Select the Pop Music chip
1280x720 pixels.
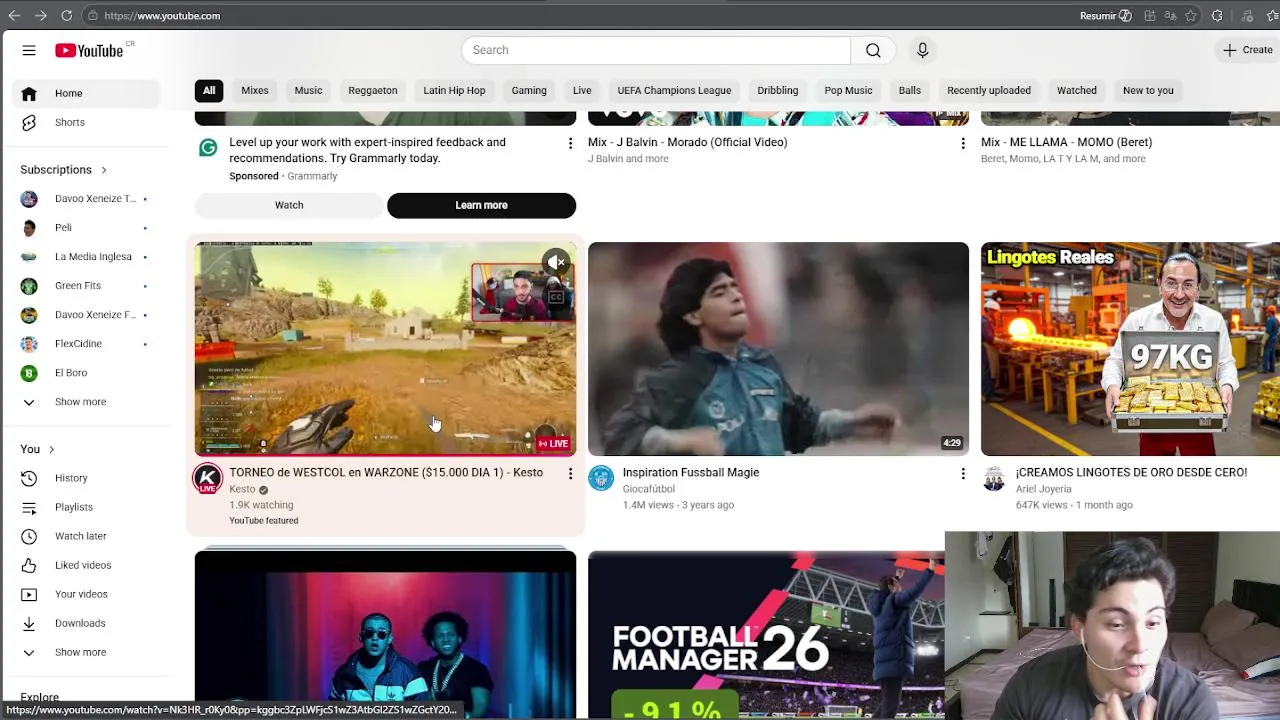tap(848, 90)
